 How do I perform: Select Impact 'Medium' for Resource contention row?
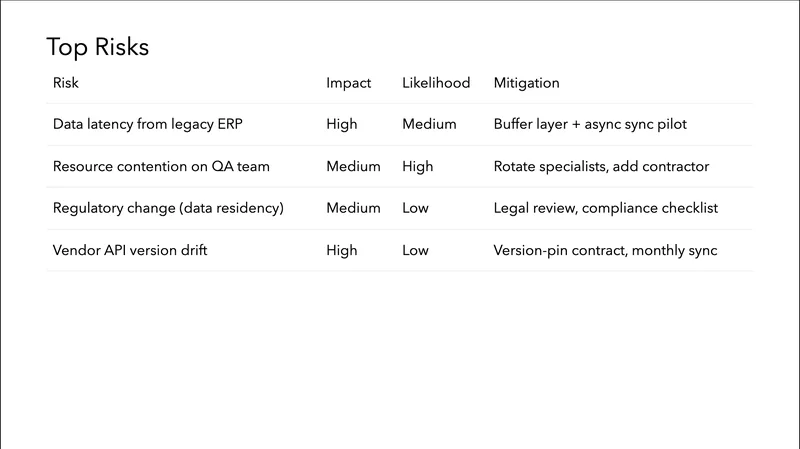(353, 167)
